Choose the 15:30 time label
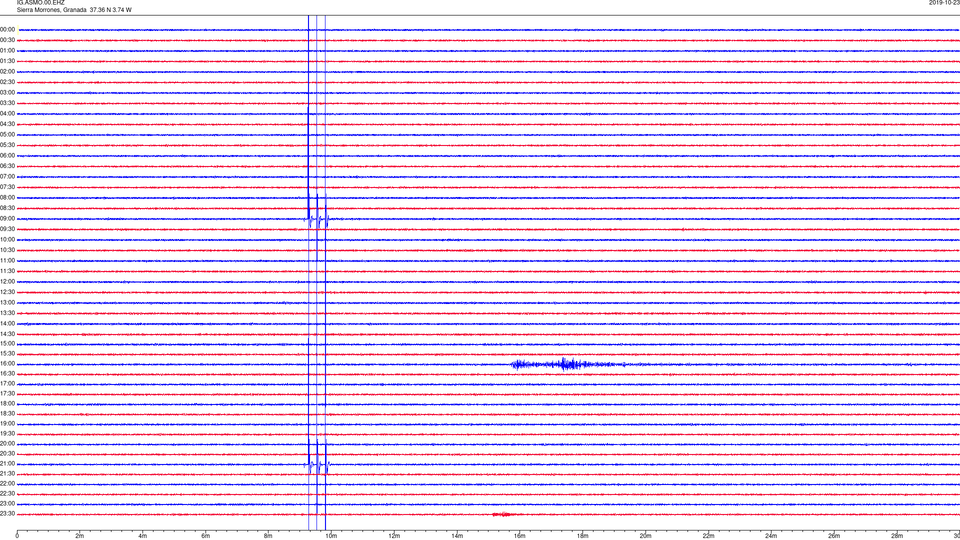 [7, 354]
